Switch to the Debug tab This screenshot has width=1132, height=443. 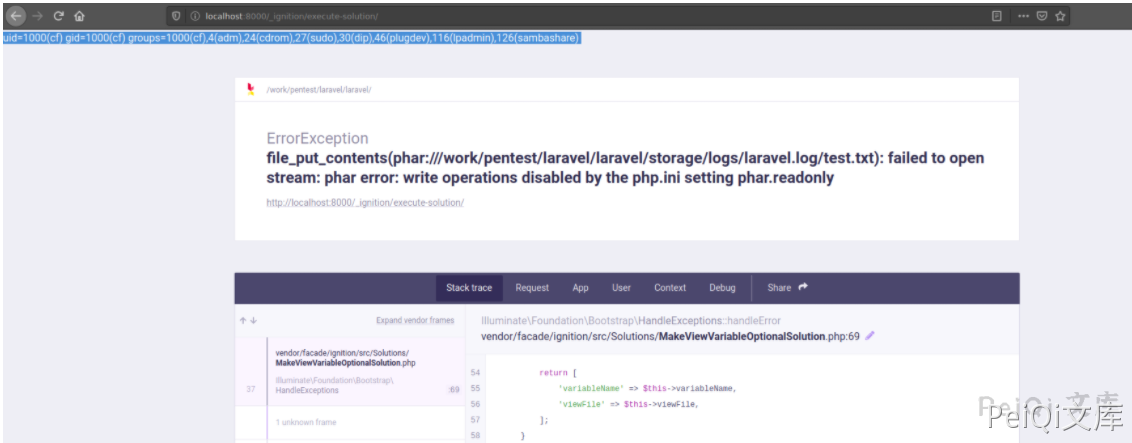click(x=722, y=288)
